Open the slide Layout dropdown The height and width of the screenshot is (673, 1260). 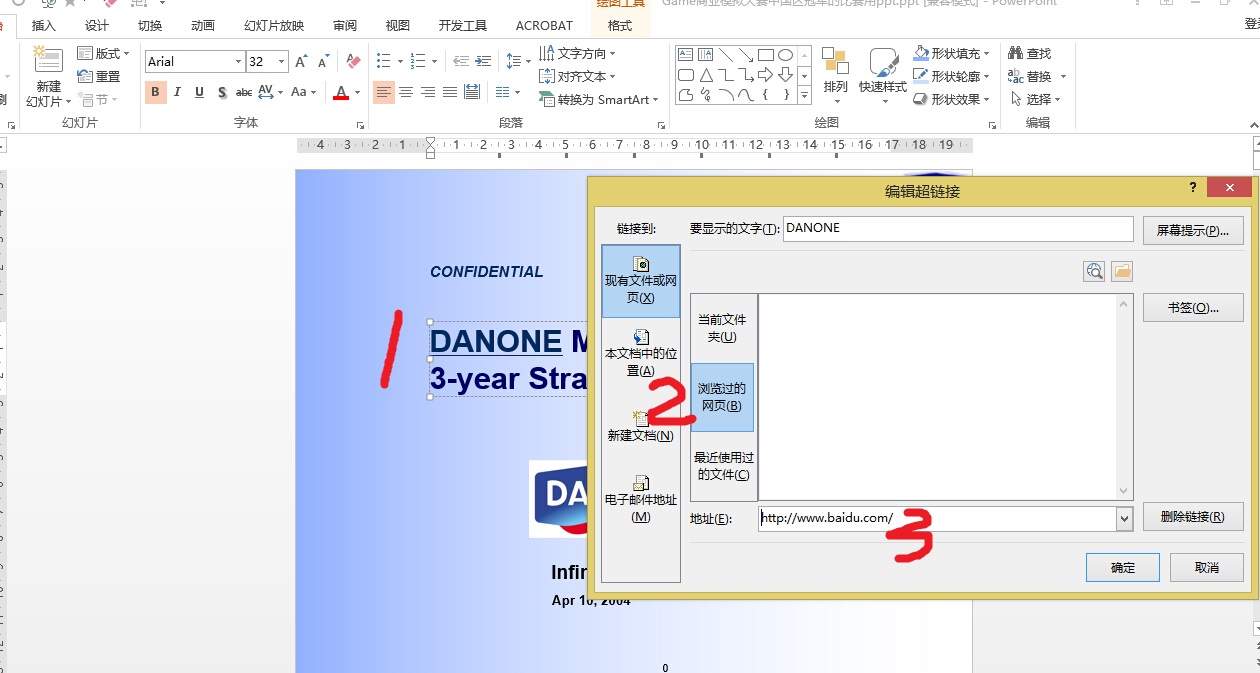click(x=104, y=53)
